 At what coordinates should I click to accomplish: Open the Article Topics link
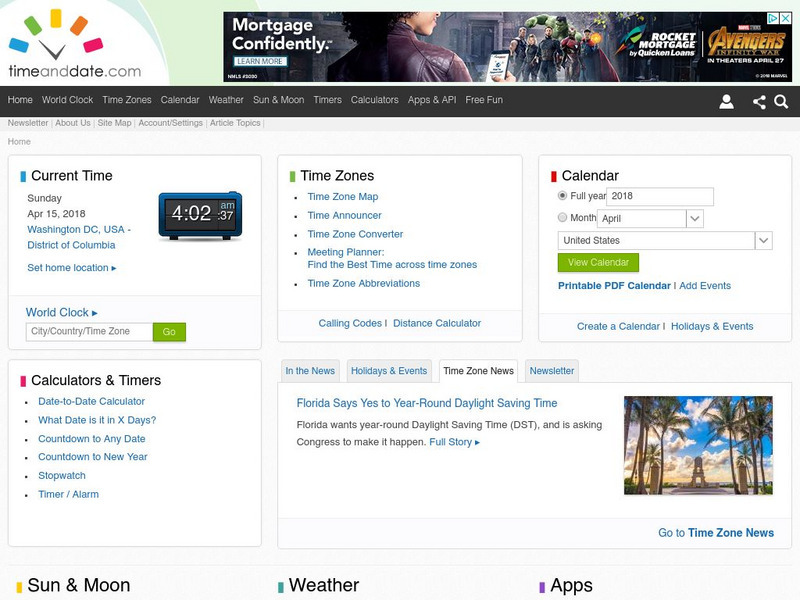click(235, 123)
